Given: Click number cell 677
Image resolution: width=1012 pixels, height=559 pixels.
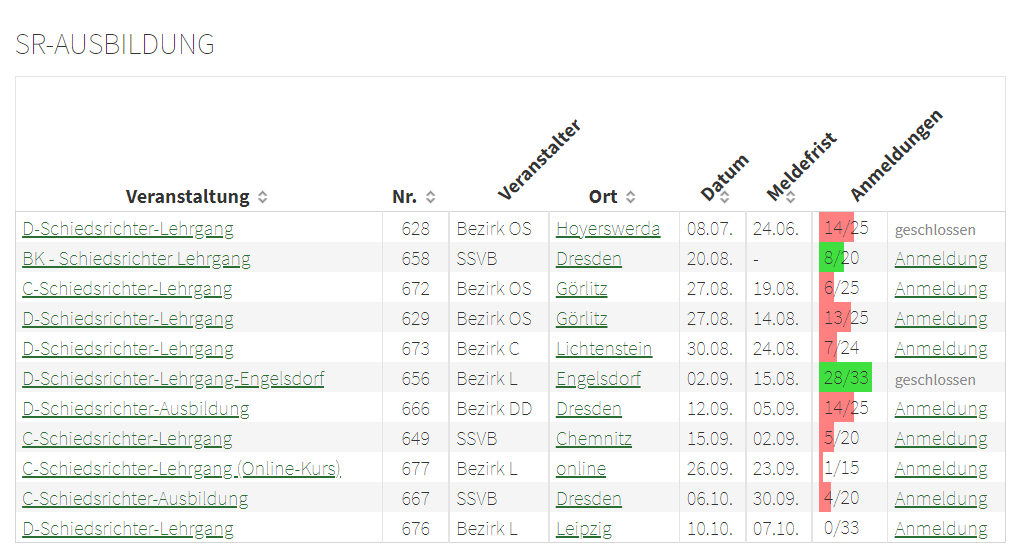Looking at the screenshot, I should pyautogui.click(x=415, y=469).
